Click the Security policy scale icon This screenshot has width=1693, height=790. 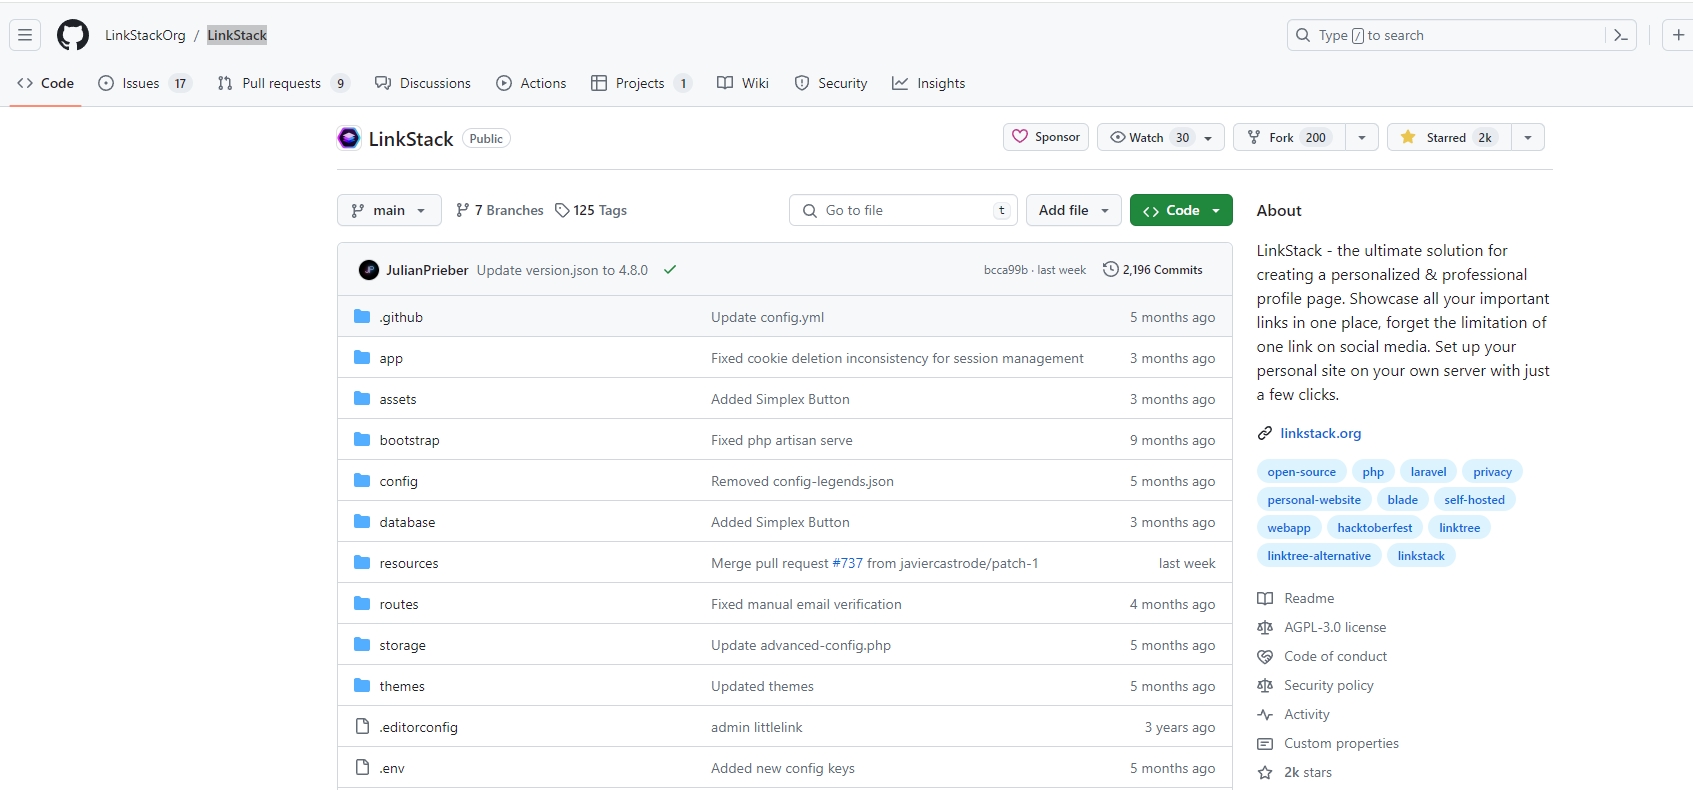(x=1265, y=685)
